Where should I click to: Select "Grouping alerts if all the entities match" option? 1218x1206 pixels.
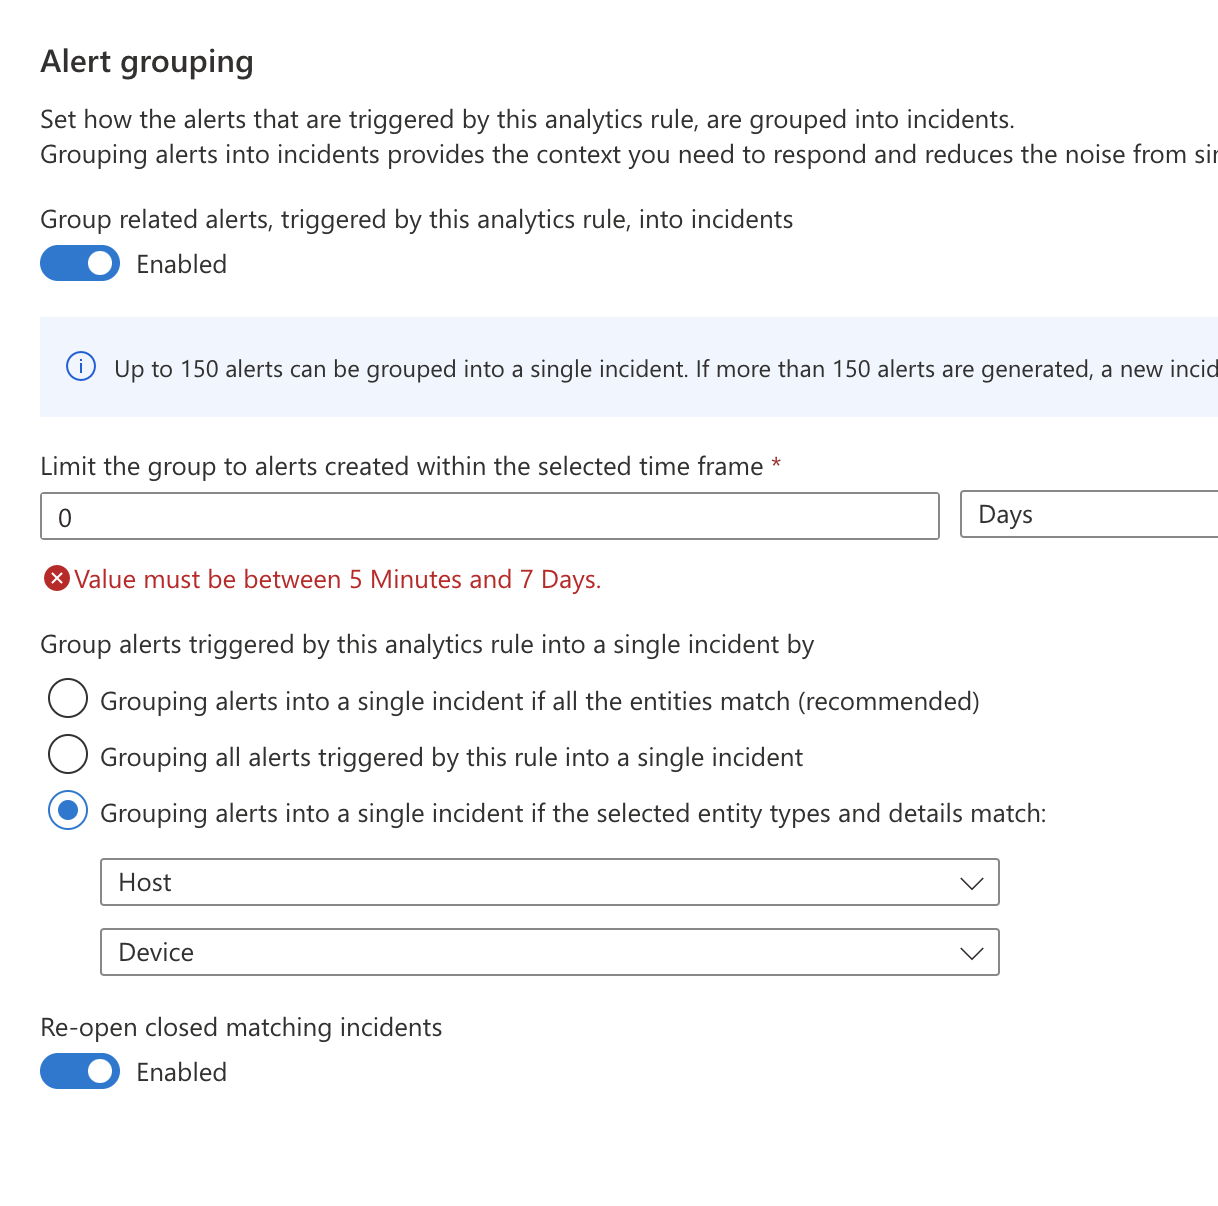(x=67, y=698)
